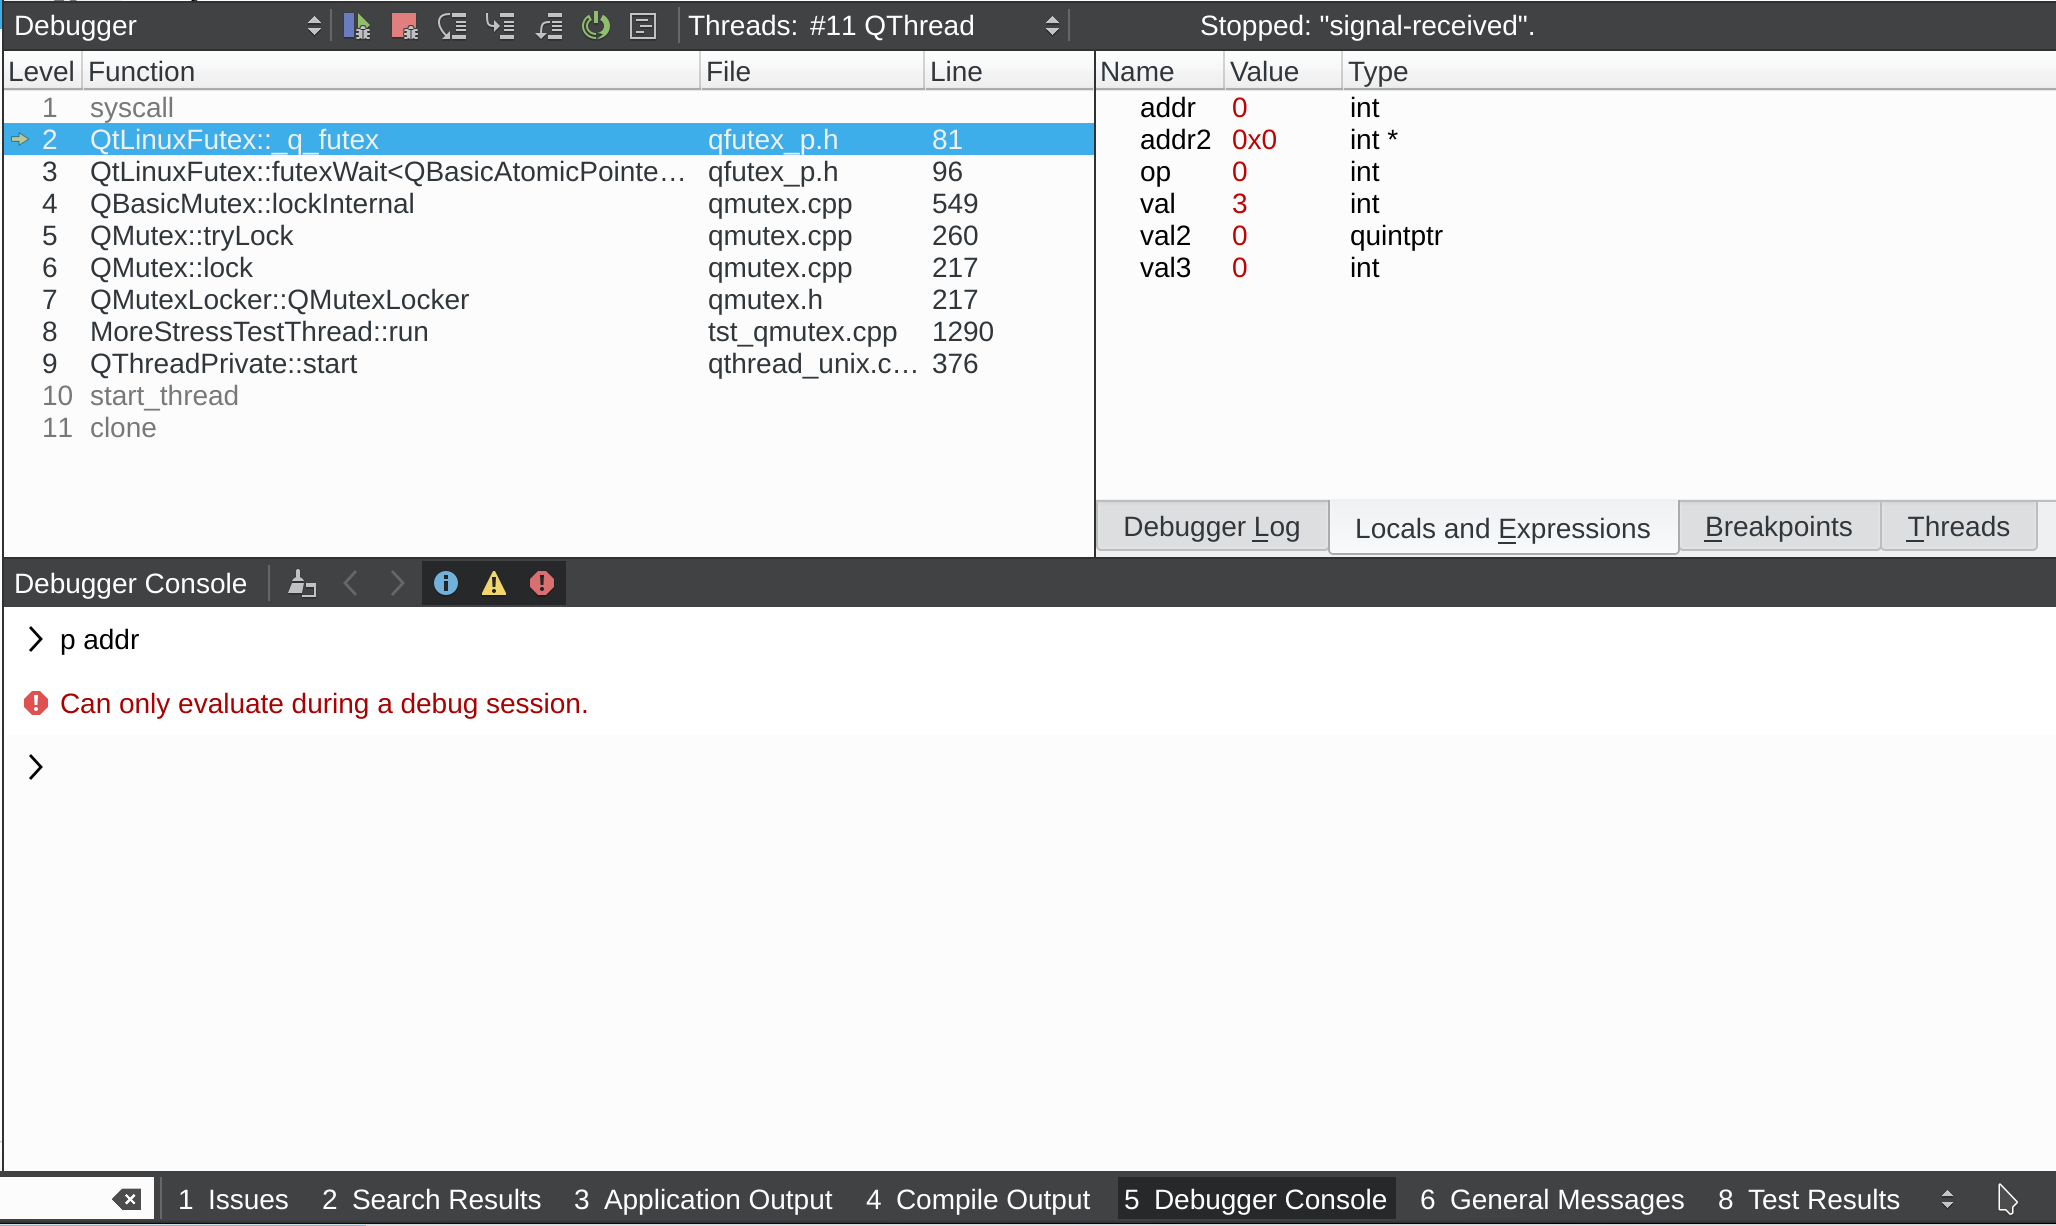2056x1226 pixels.
Task: Click the Step Over icon
Action: pyautogui.click(x=452, y=26)
